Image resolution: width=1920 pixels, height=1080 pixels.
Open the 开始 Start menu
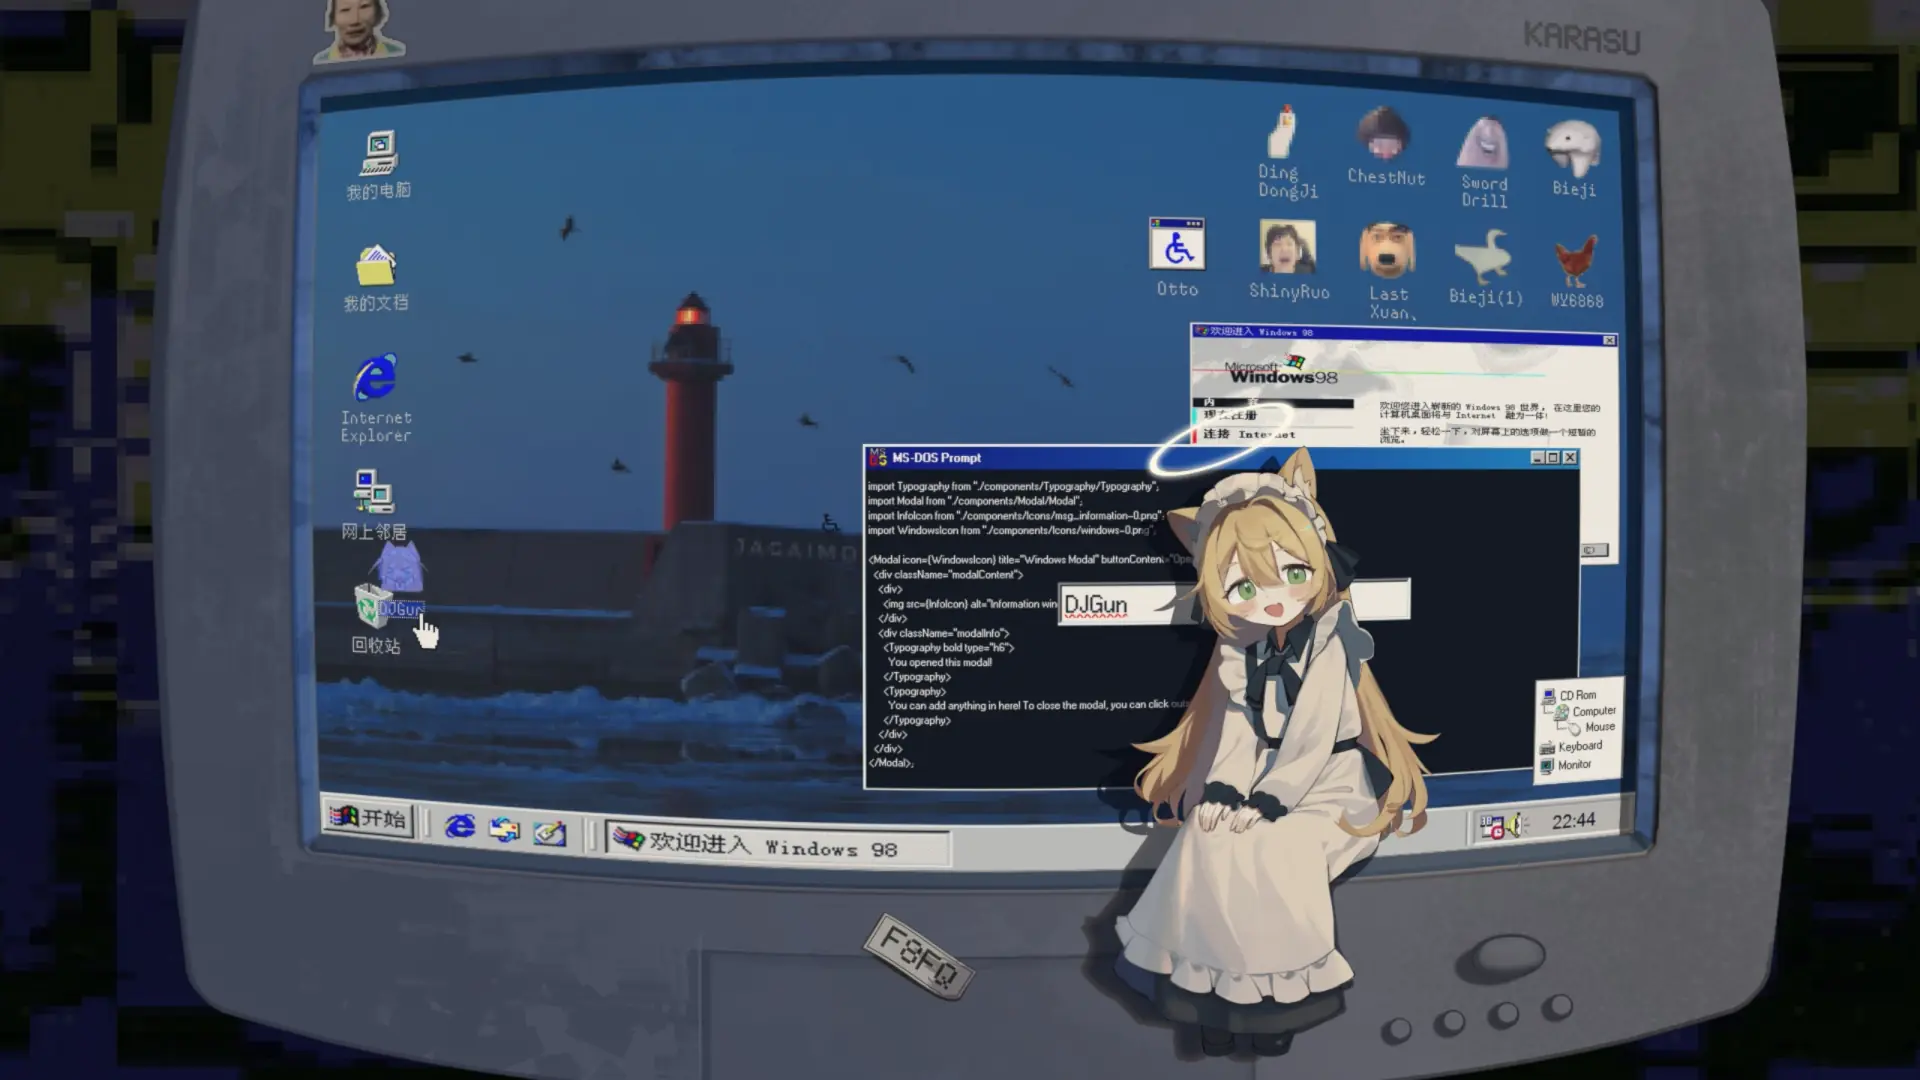pyautogui.click(x=369, y=819)
